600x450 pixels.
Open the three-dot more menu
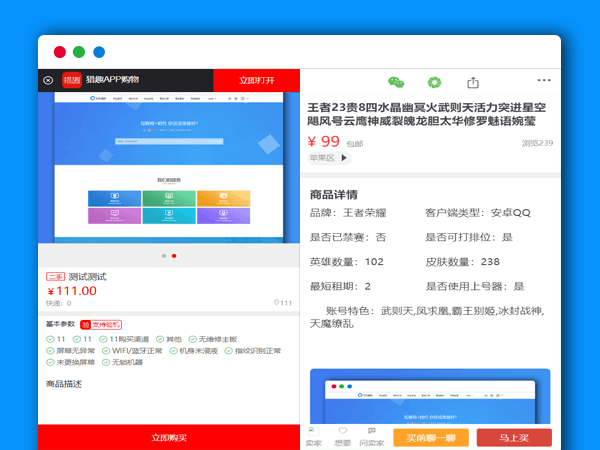coord(544,79)
